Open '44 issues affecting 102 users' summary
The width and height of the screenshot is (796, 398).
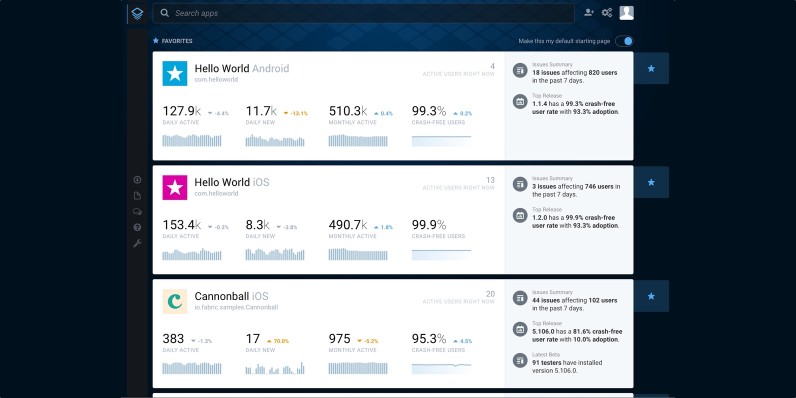[575, 304]
